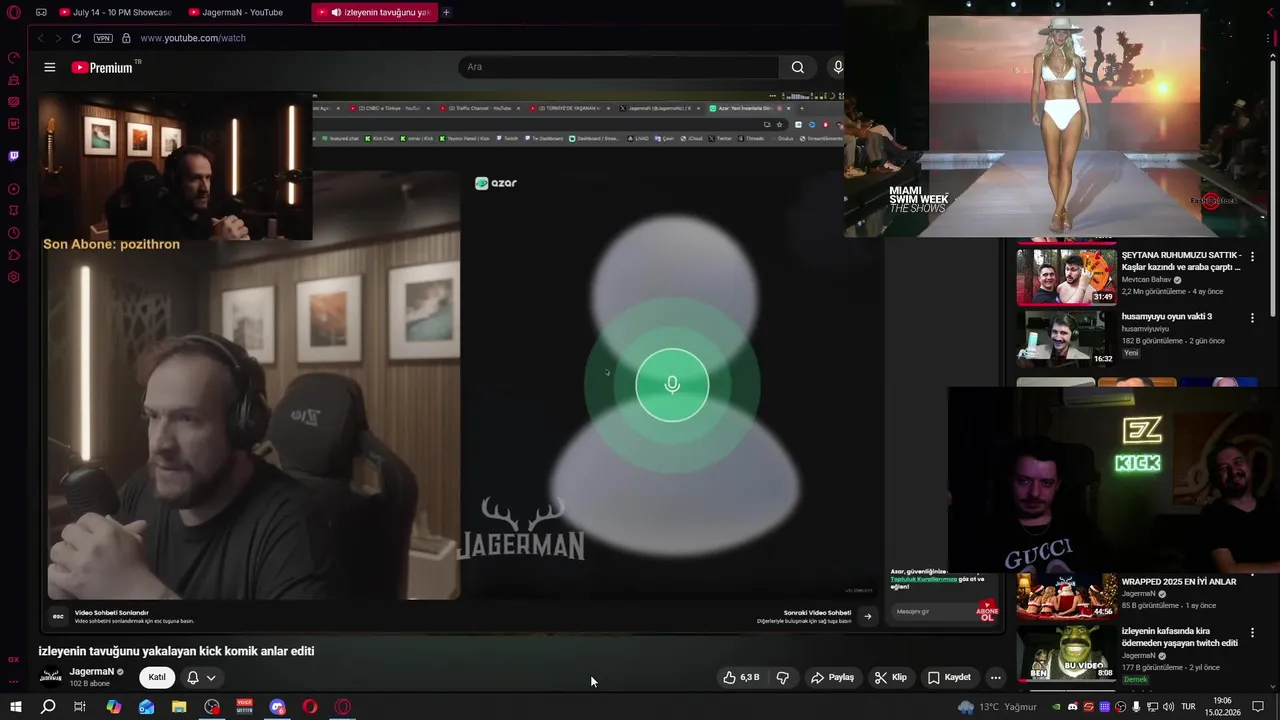Open 'husamyuyu oyun vakti 3' thumbnail
1280x720 pixels.
click(x=1066, y=338)
